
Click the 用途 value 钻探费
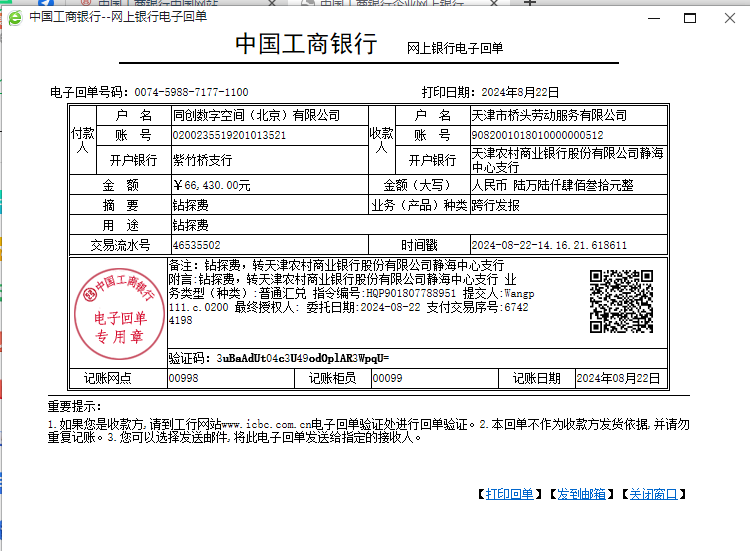pos(191,225)
